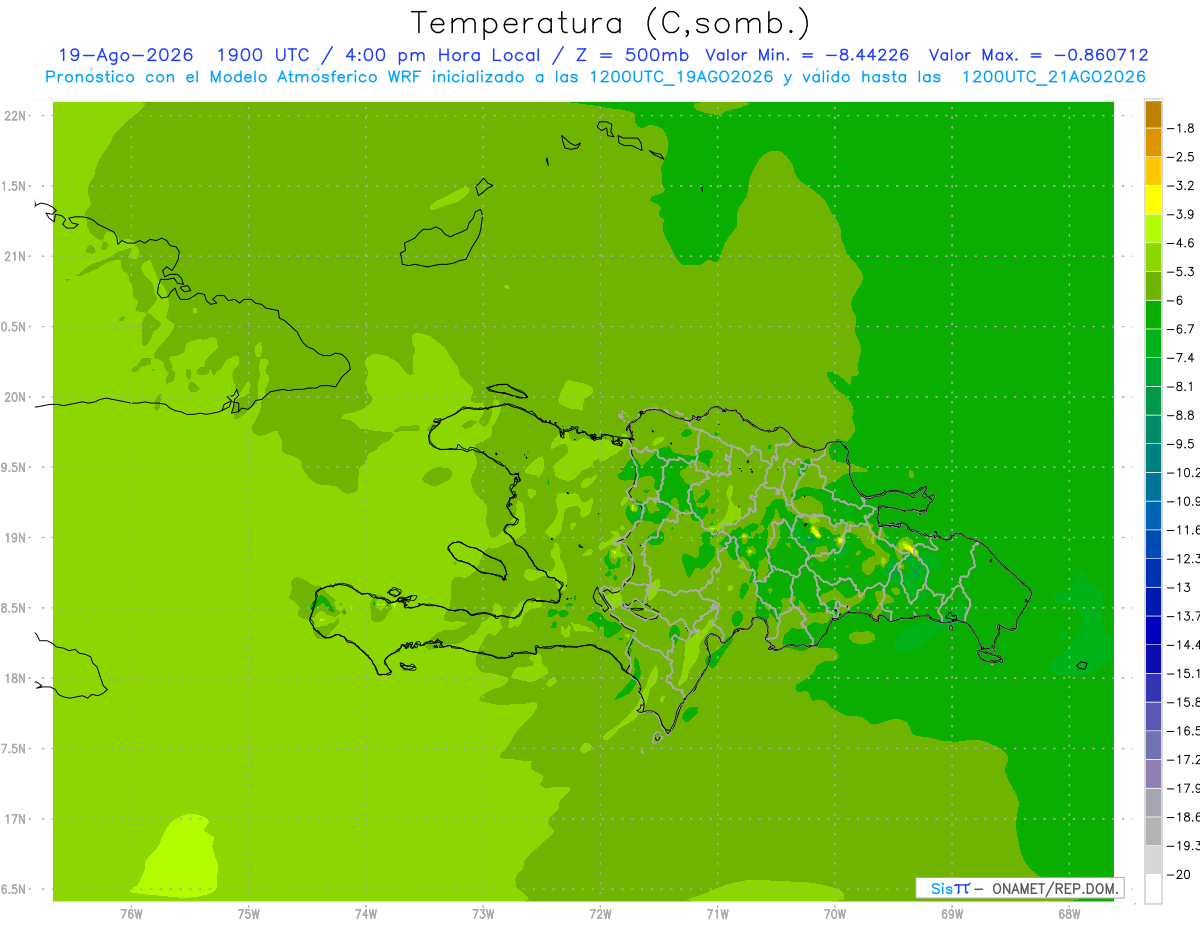
Task: Click the '21N' latitude axis label
Action: [15, 256]
